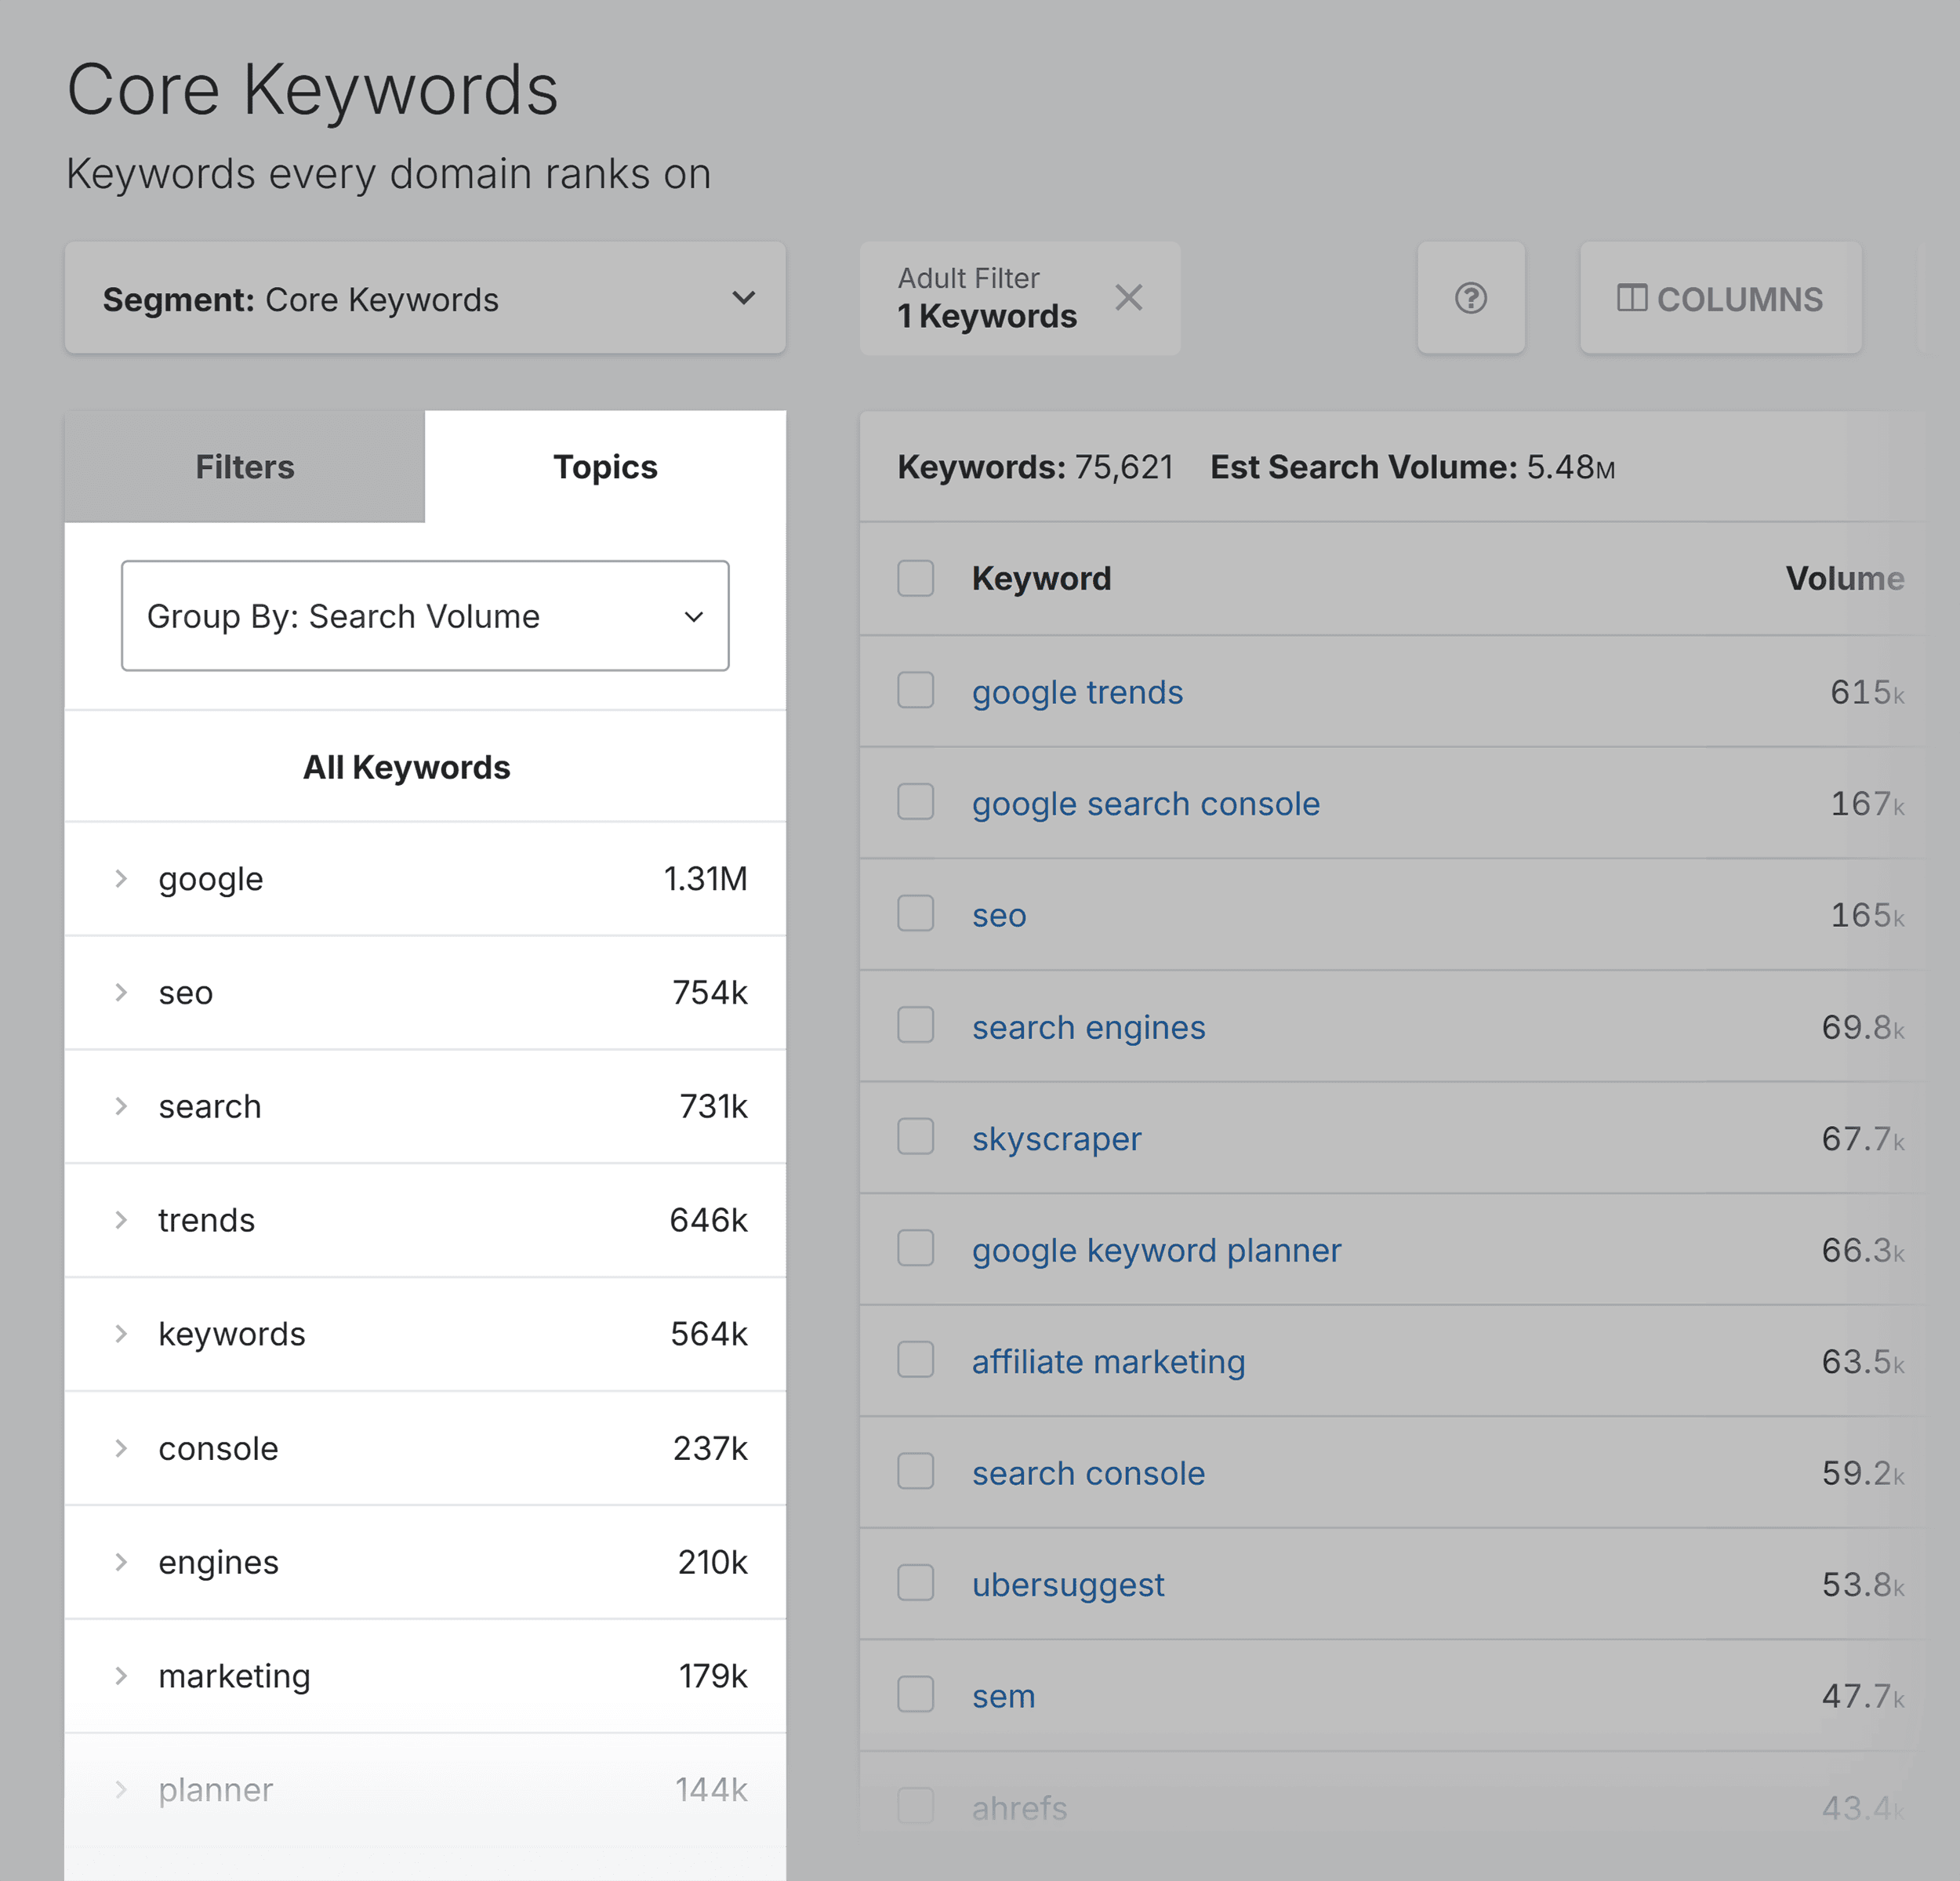This screenshot has width=1960, height=1881.
Task: Check the google search console row checkbox
Action: 916,802
